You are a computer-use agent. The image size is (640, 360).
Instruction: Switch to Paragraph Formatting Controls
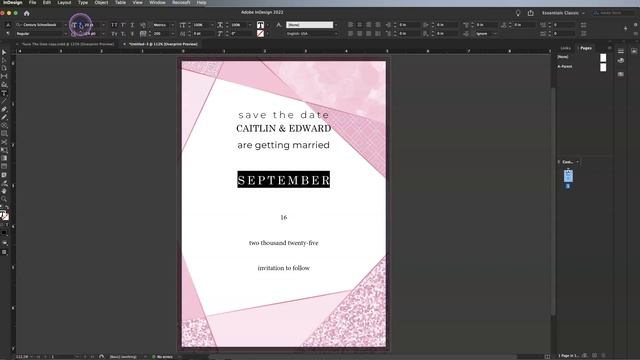pyautogui.click(x=8, y=33)
